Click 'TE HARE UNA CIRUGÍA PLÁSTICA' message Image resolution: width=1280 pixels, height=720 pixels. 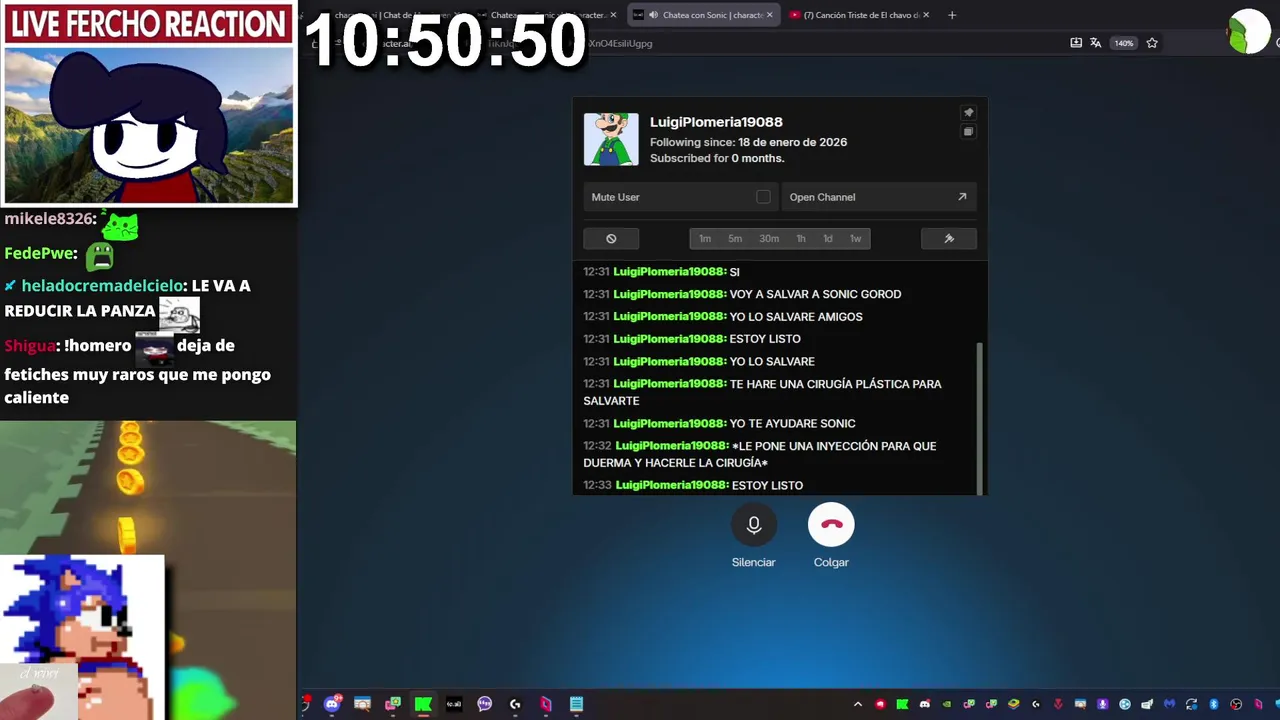point(763,392)
